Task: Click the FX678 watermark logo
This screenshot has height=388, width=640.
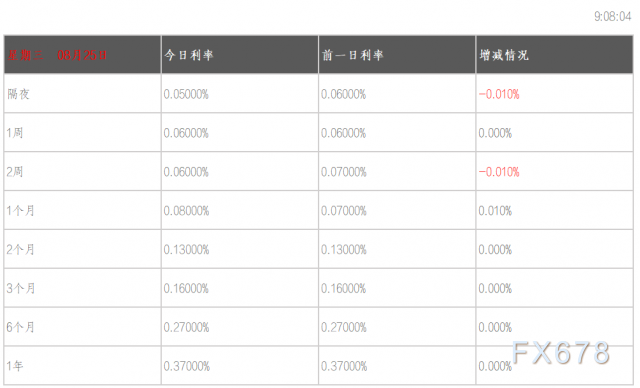Action: point(561,353)
